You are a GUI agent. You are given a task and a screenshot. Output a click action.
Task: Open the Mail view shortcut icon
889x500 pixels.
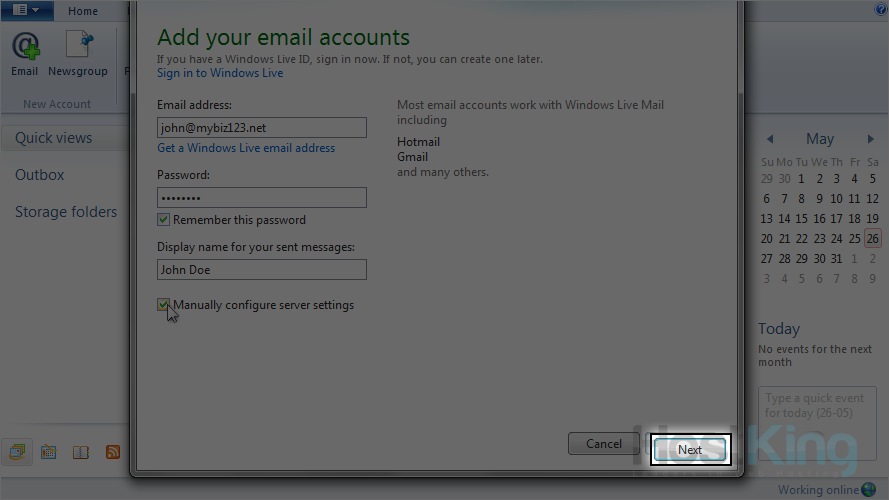(17, 452)
